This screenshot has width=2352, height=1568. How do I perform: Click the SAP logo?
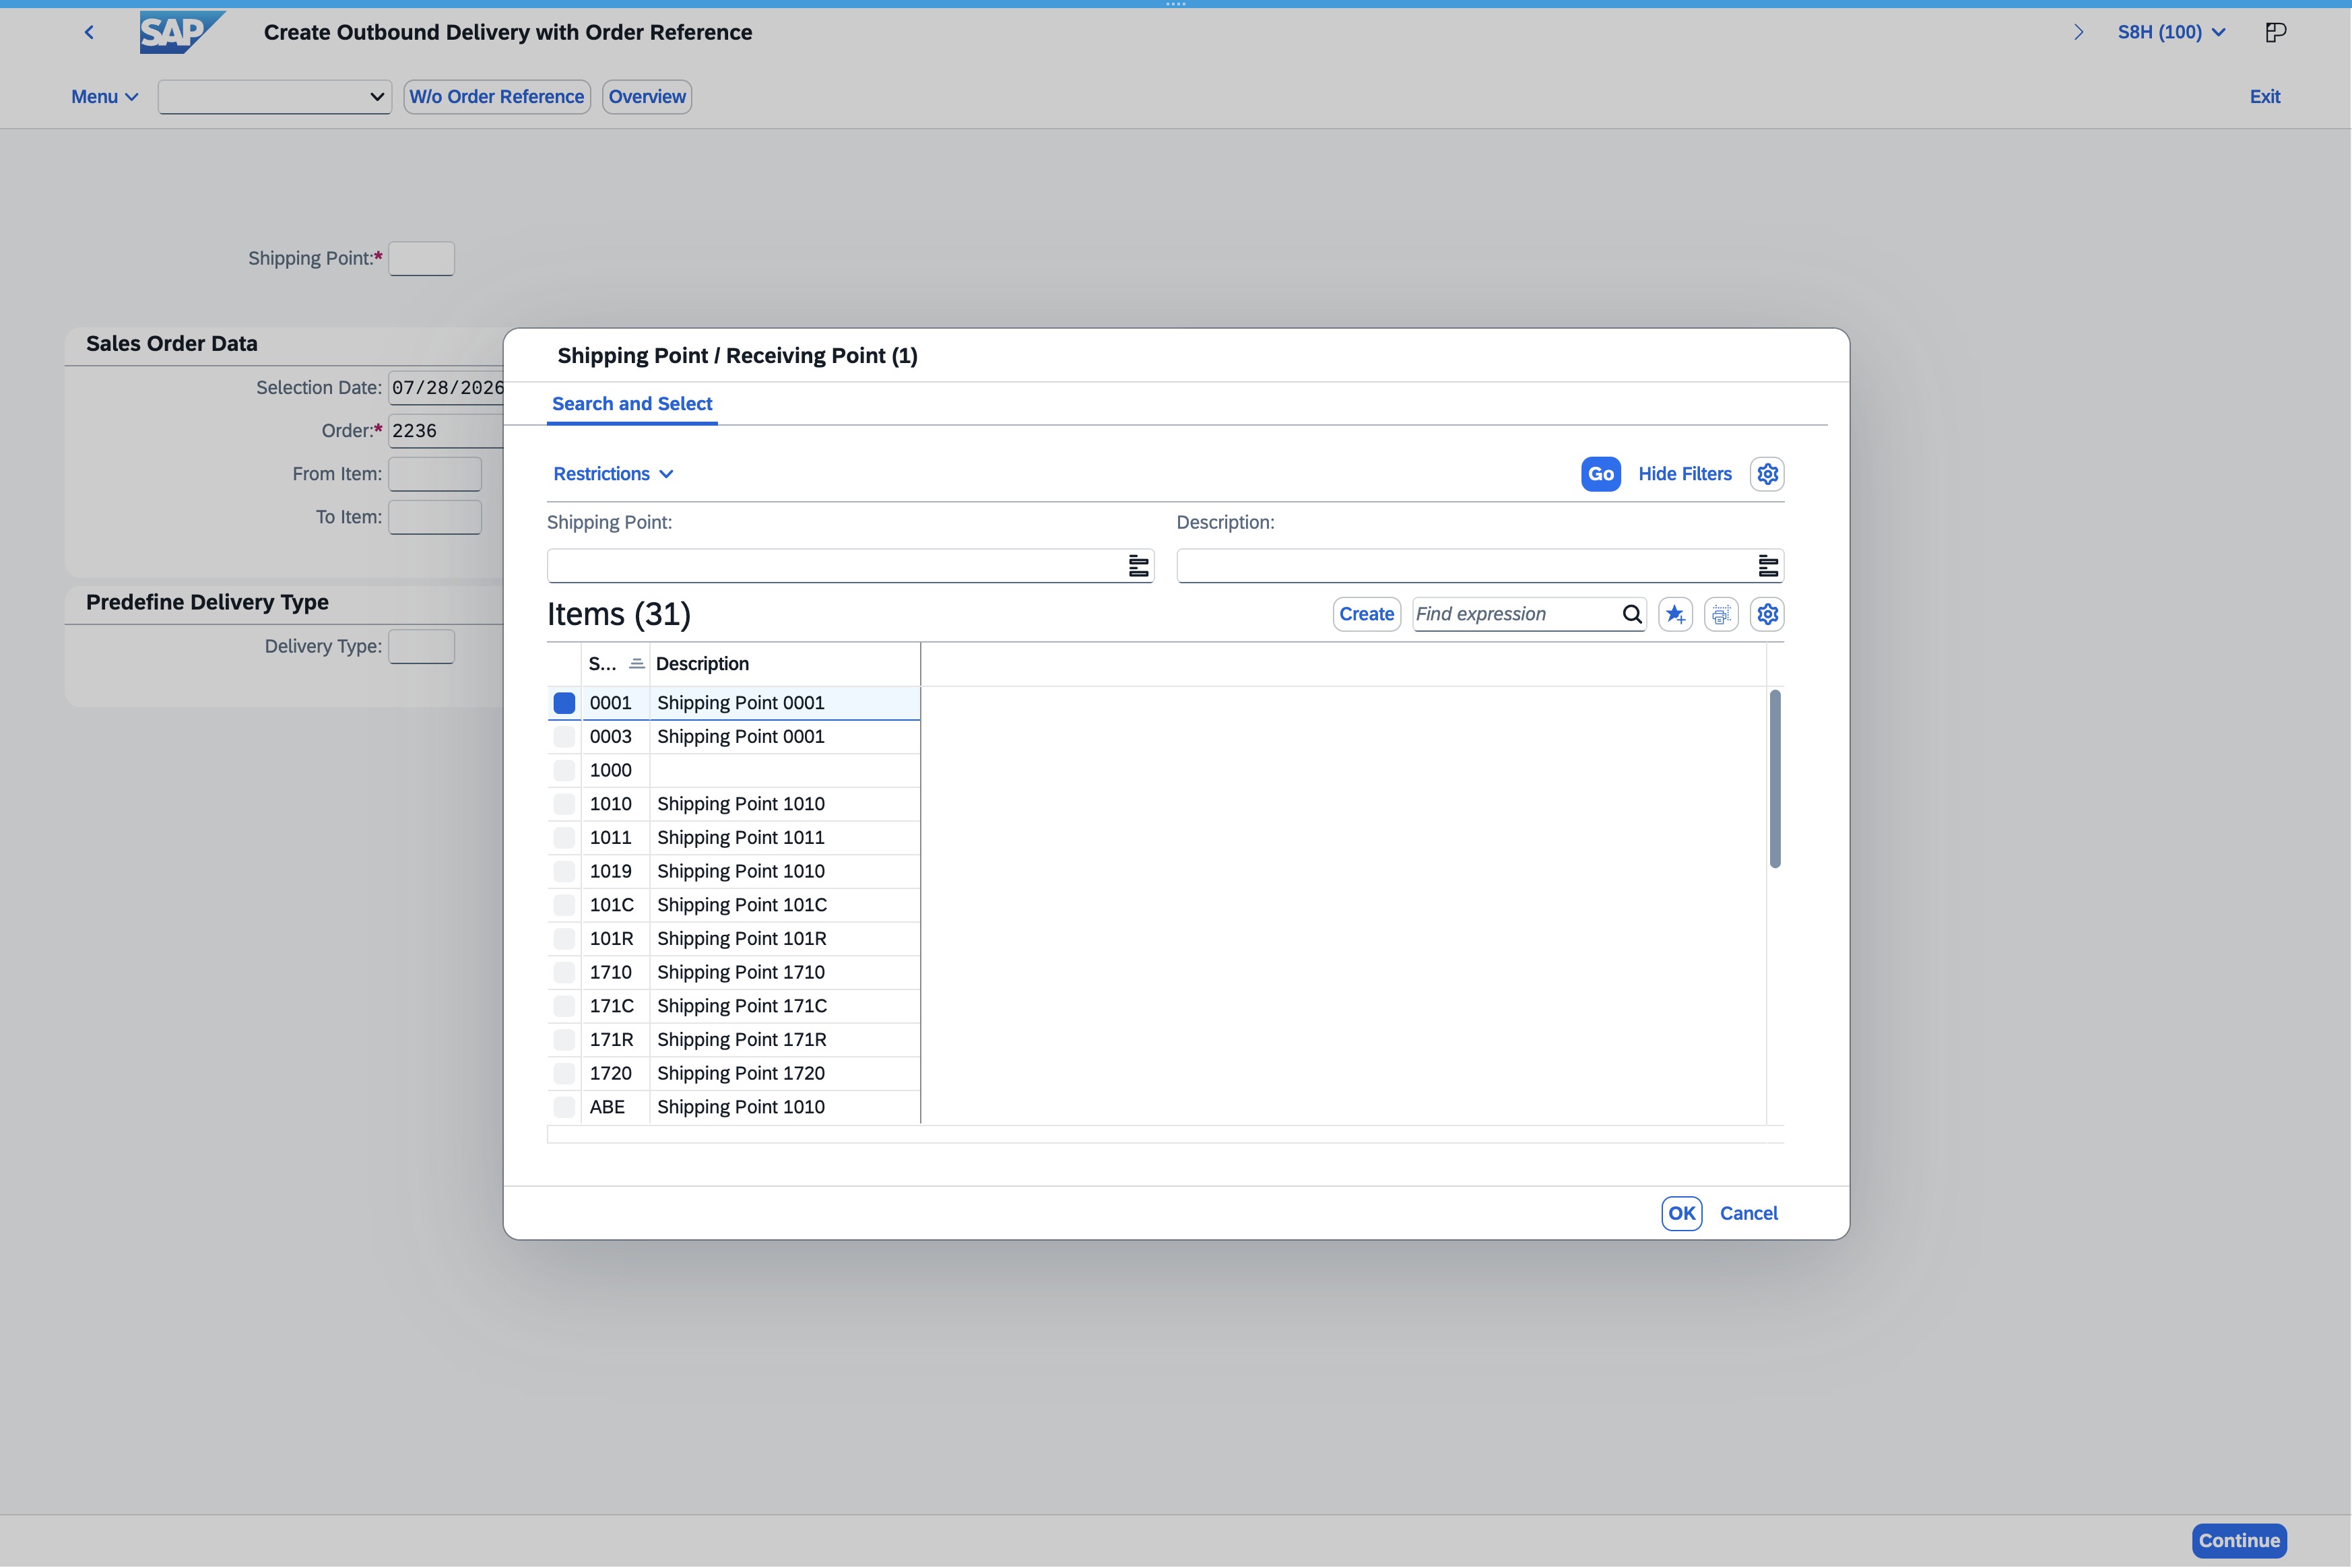tap(182, 32)
